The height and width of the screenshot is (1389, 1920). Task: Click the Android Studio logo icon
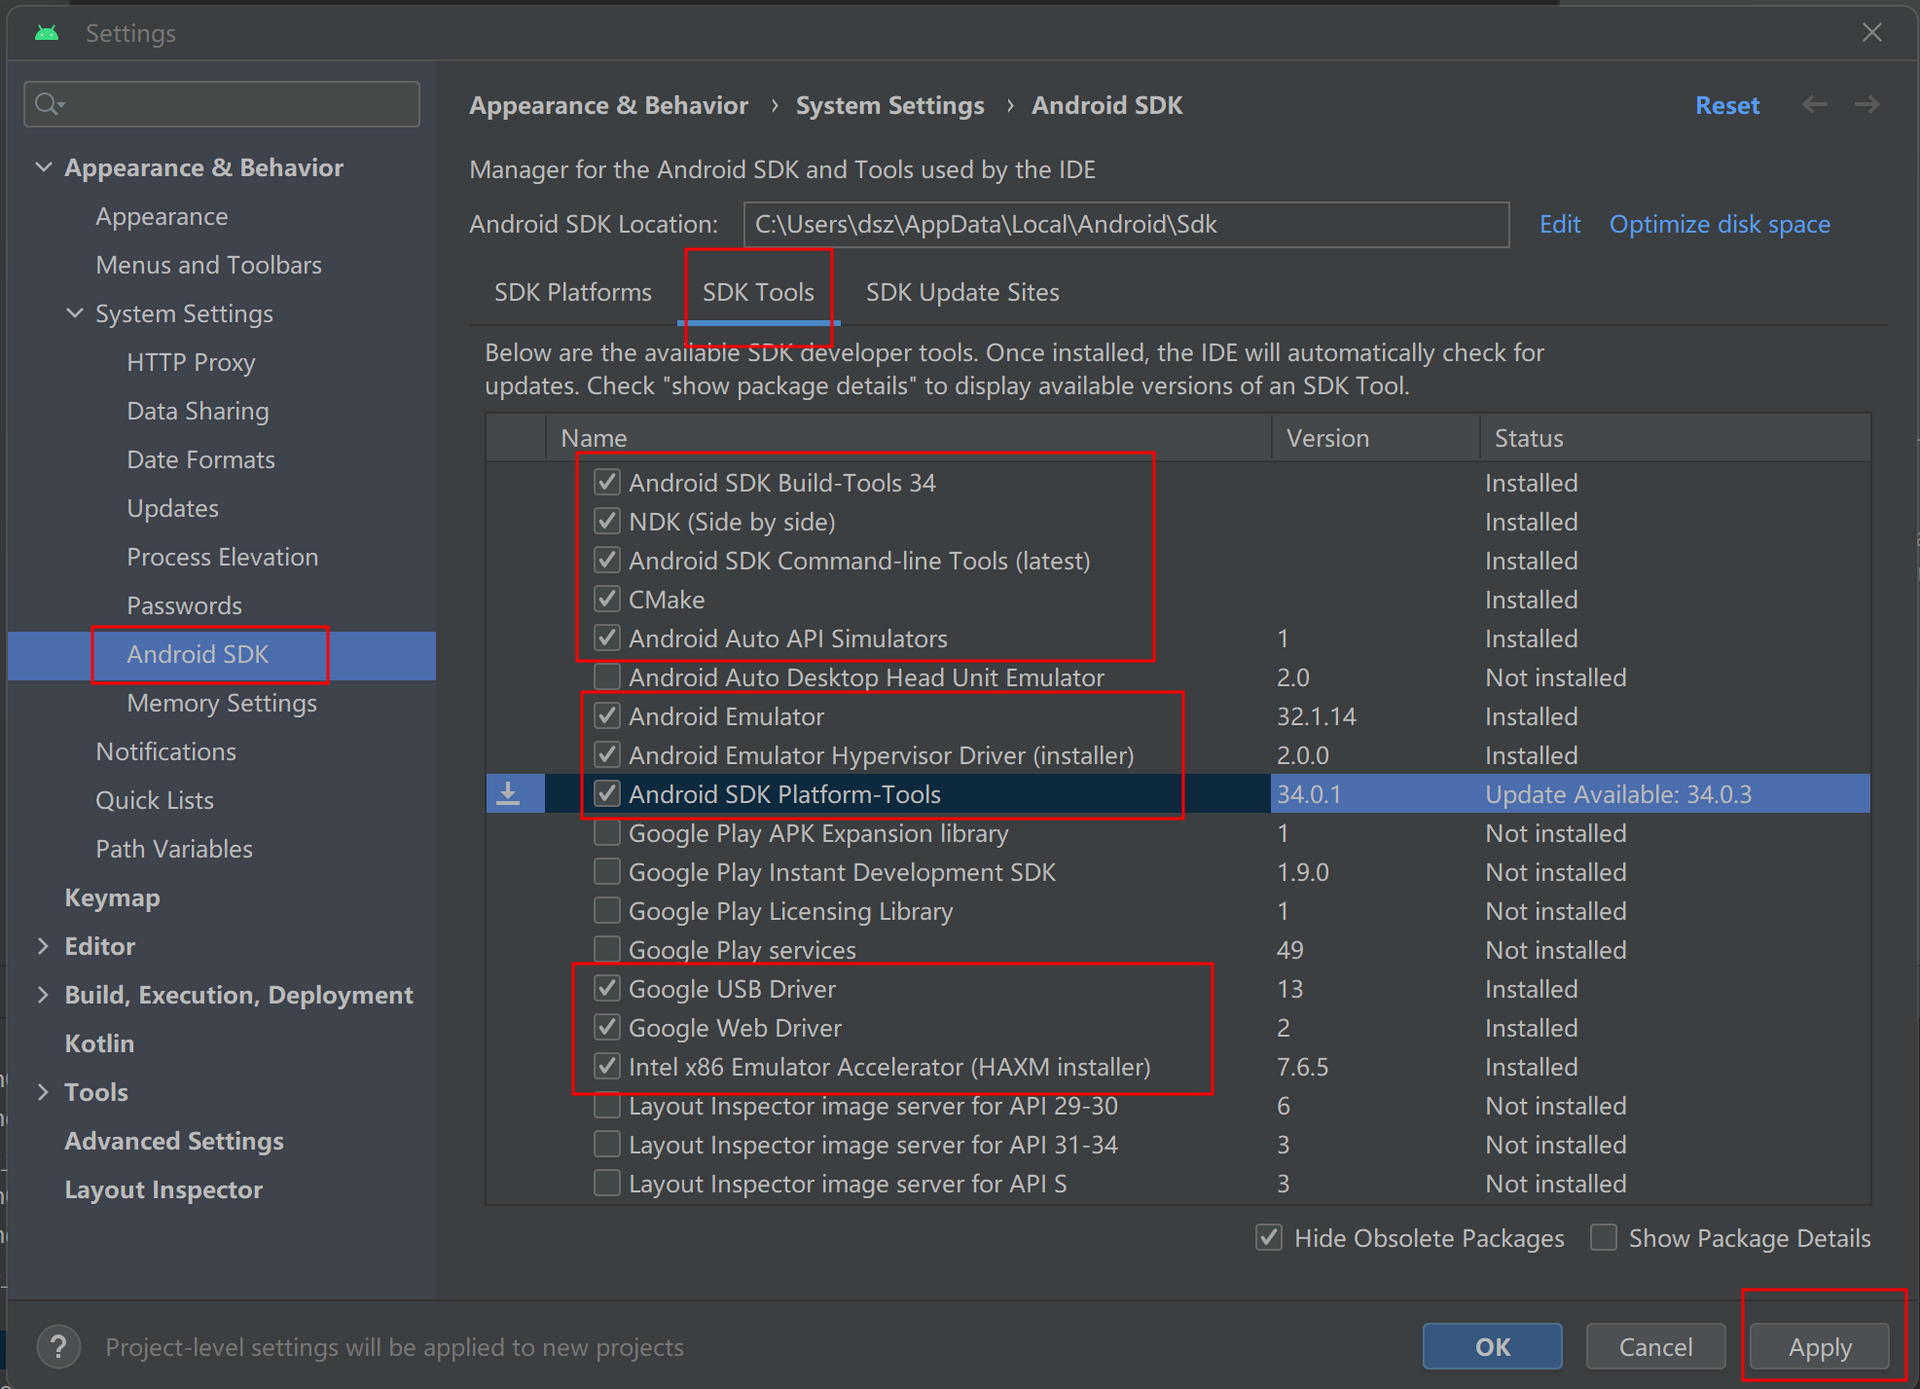point(46,33)
